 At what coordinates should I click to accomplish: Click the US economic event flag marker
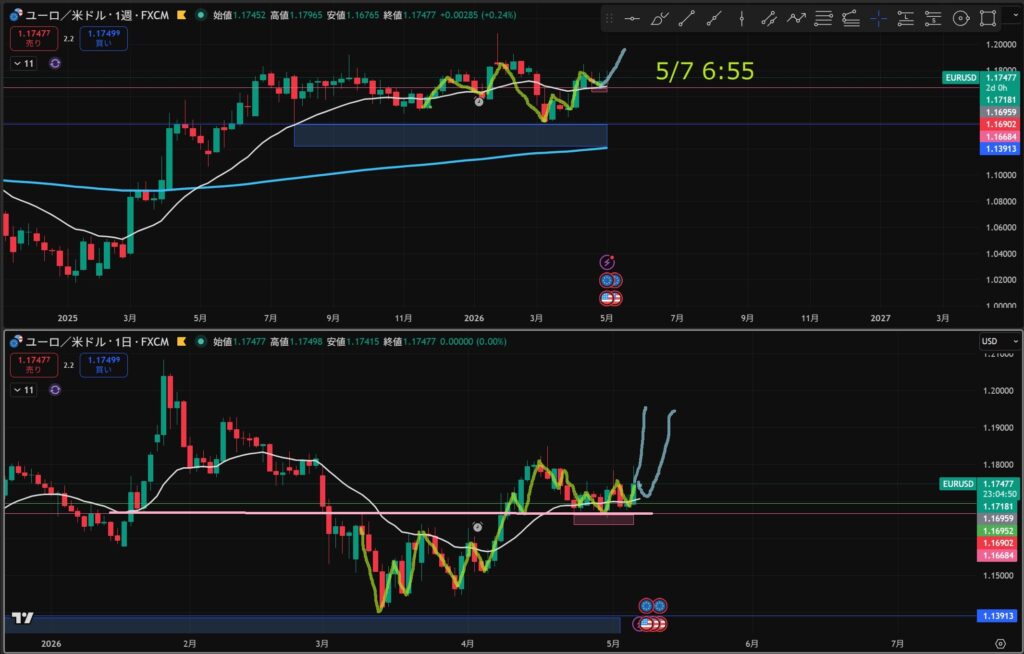click(x=608, y=299)
